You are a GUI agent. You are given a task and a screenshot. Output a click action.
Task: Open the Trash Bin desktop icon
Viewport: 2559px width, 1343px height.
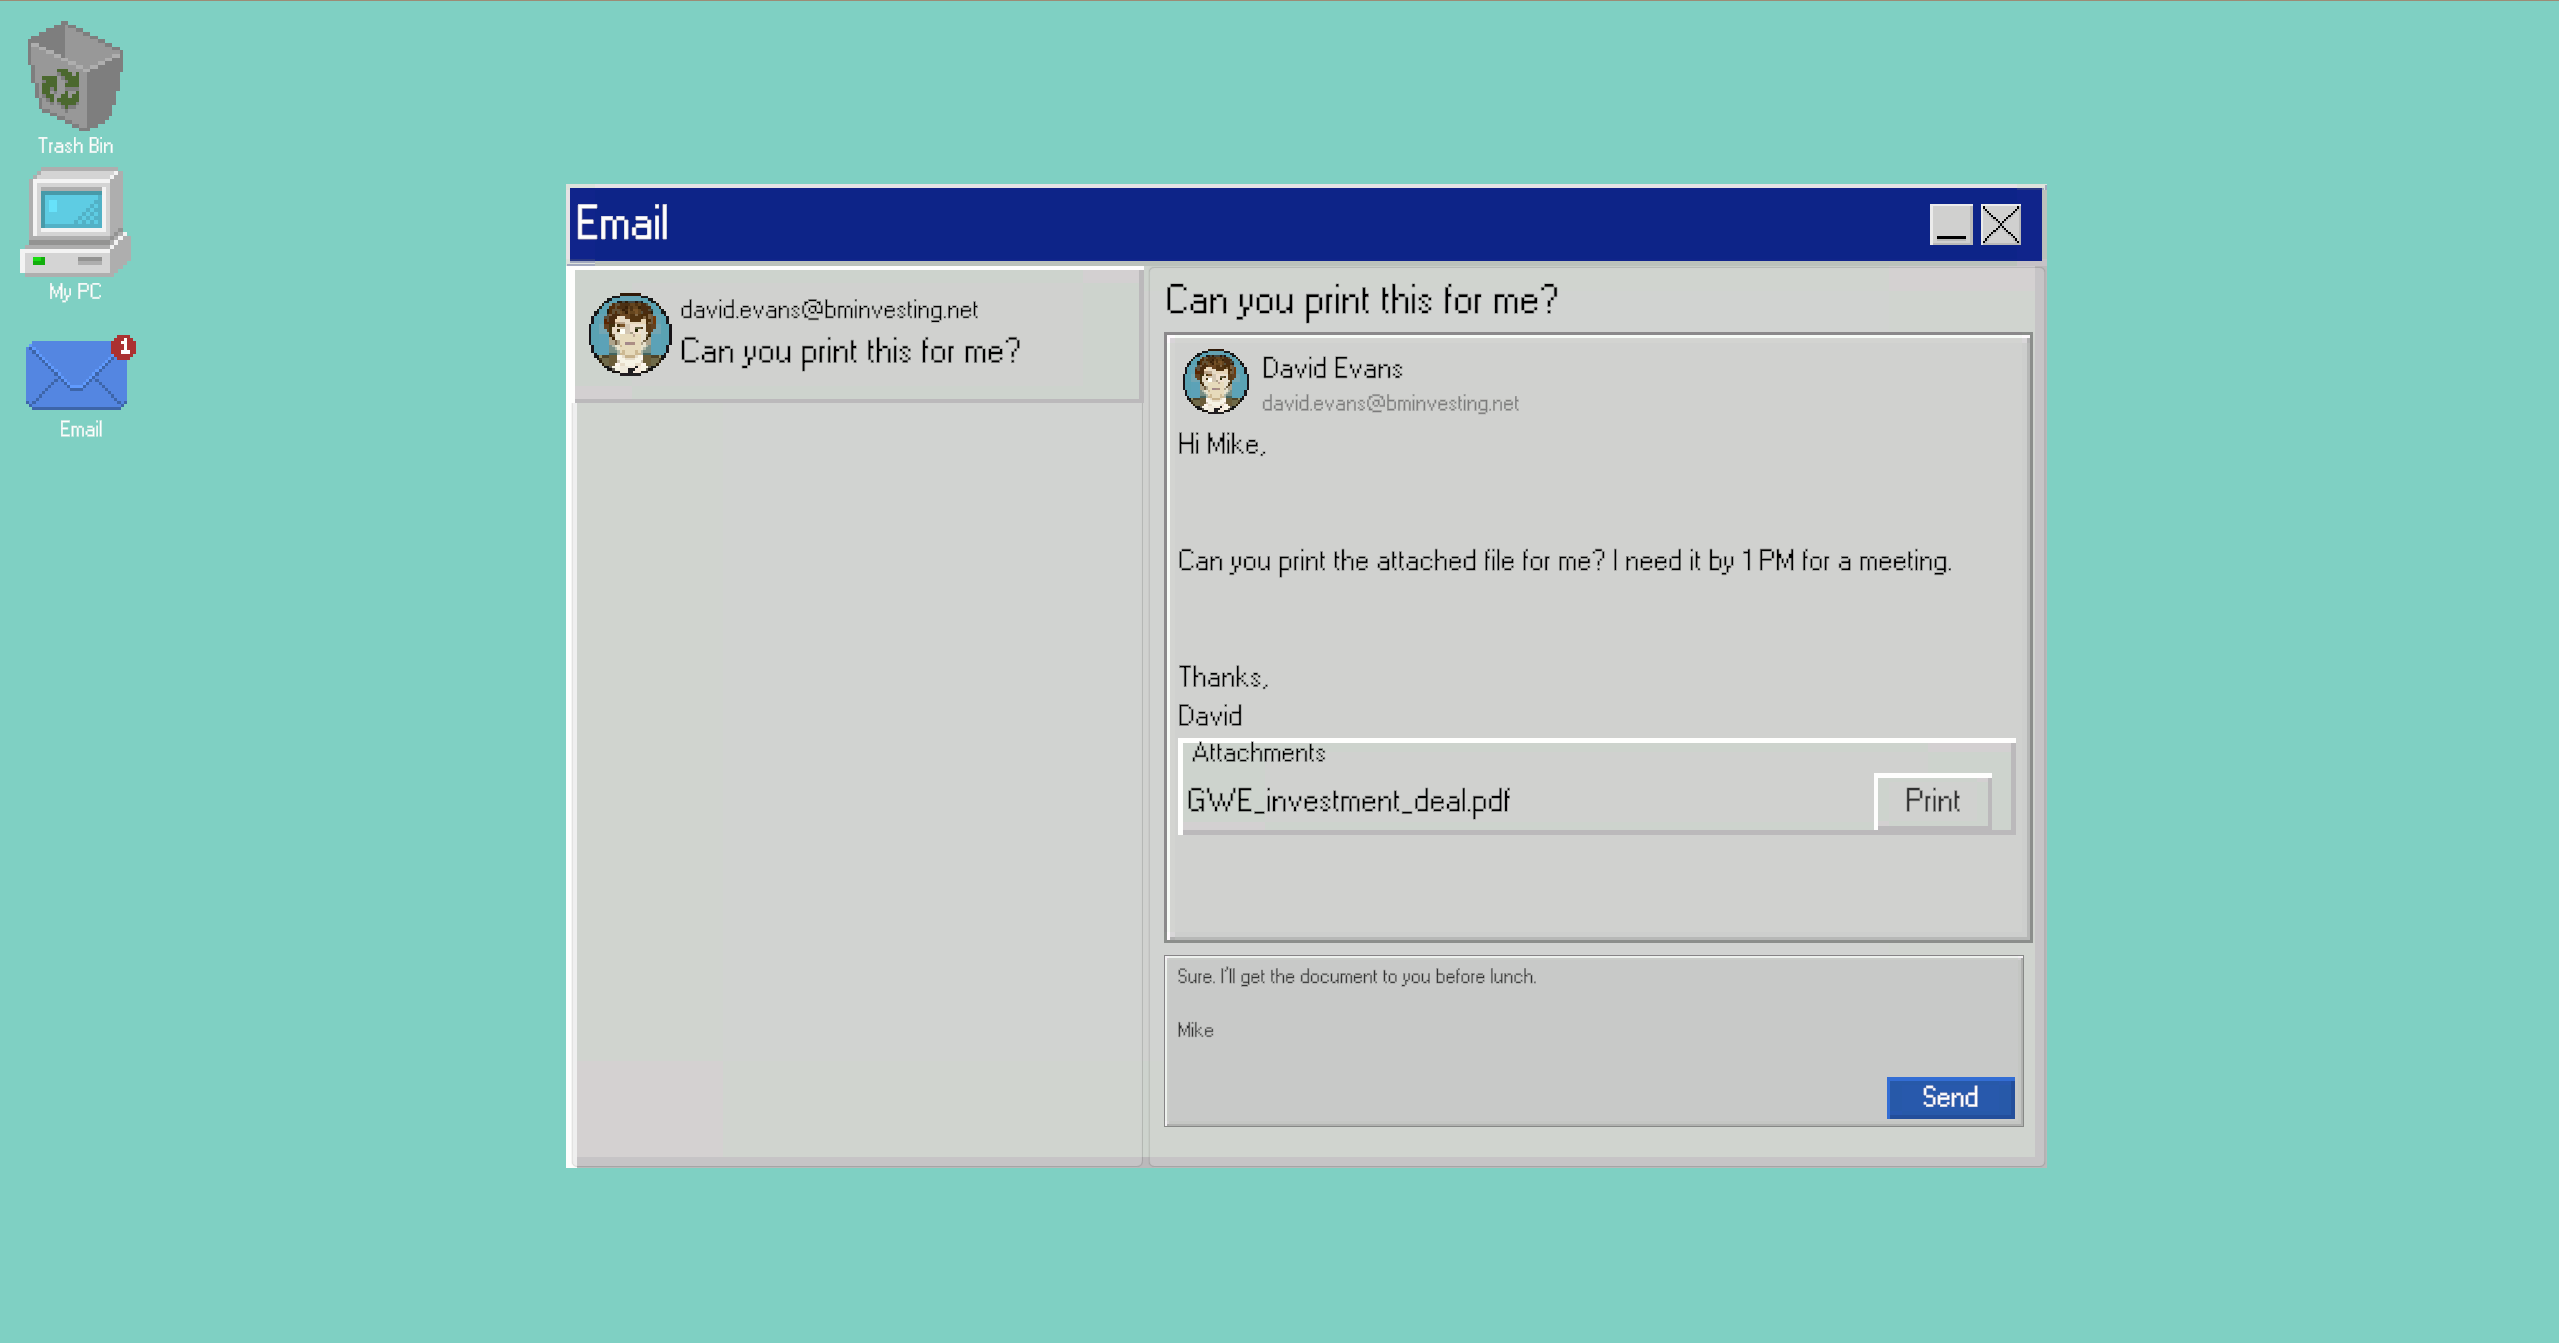coord(75,80)
